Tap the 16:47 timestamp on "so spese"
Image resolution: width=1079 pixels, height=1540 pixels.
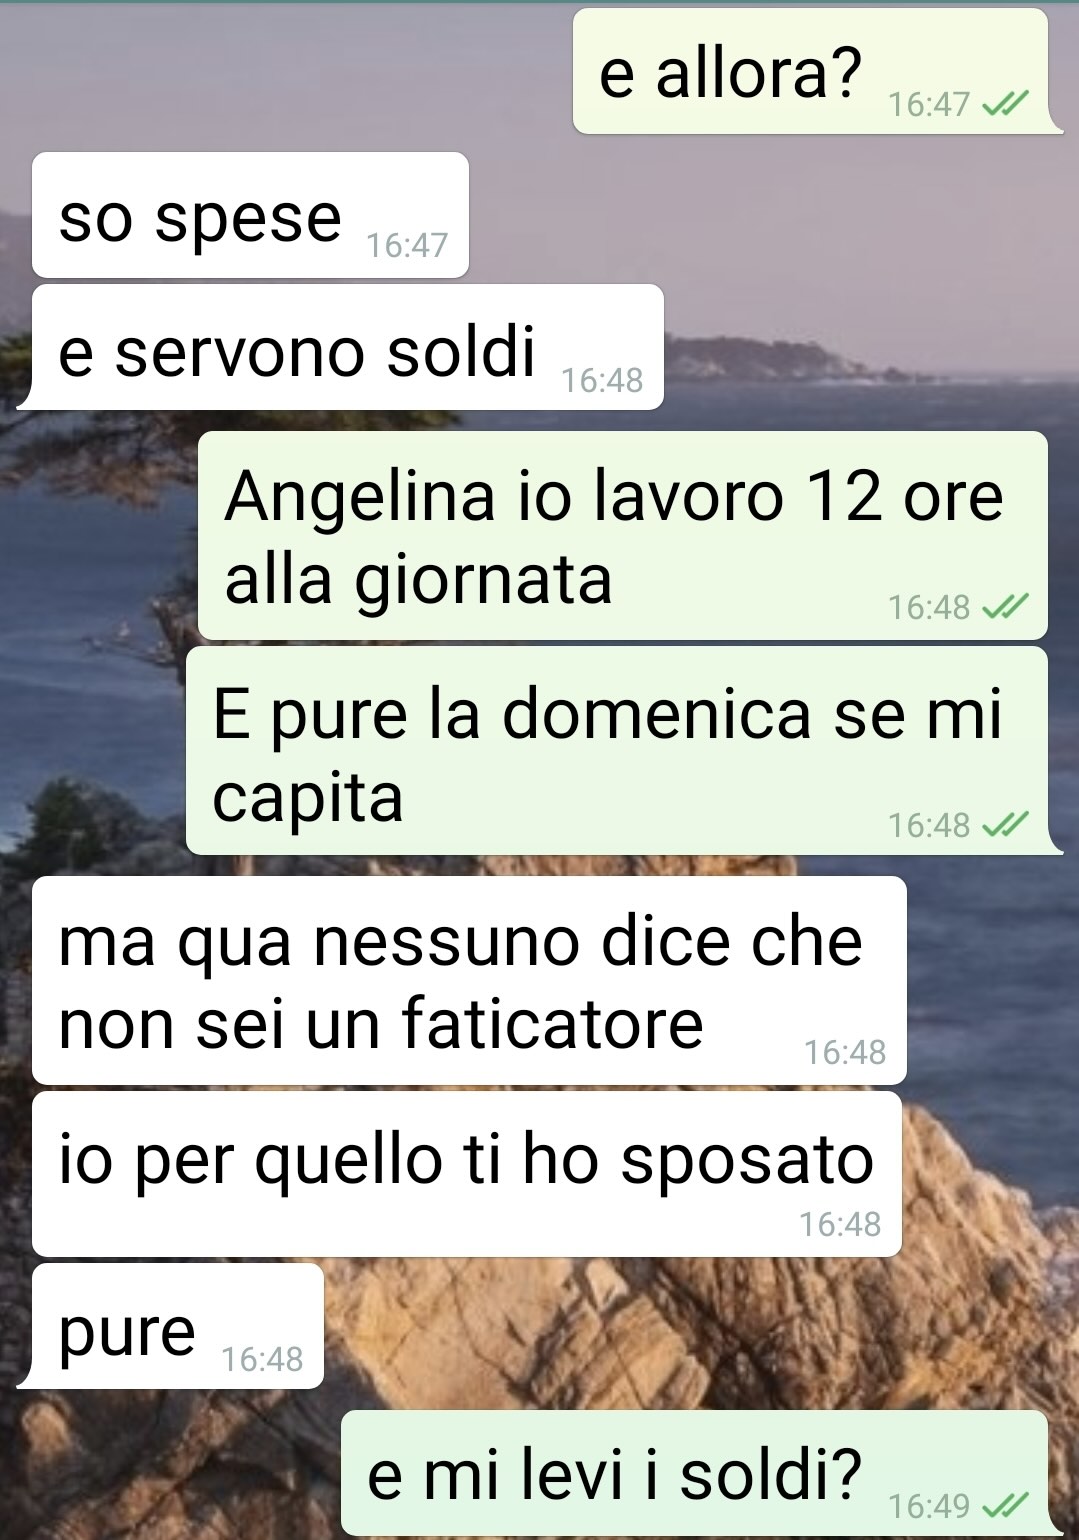point(407,245)
